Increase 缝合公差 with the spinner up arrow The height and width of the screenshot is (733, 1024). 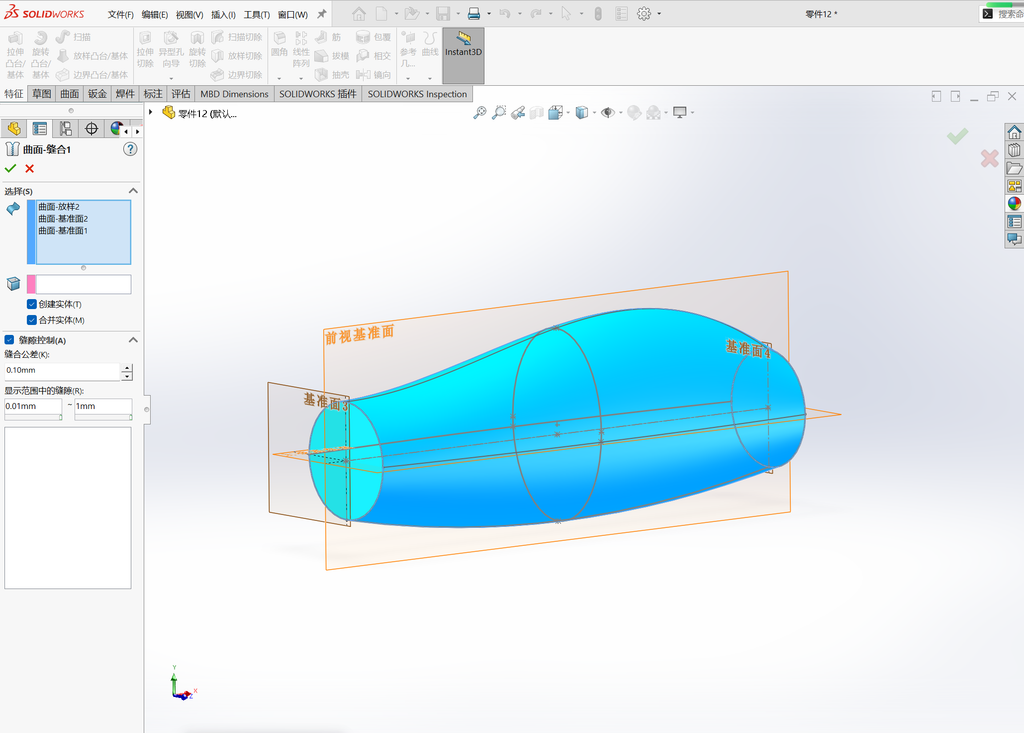click(x=127, y=368)
